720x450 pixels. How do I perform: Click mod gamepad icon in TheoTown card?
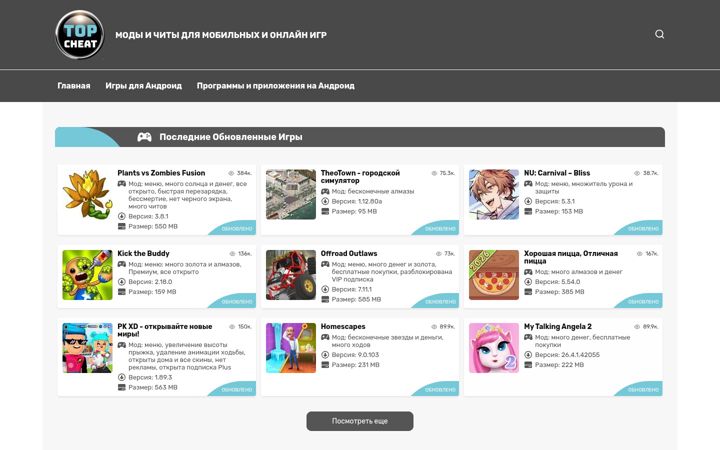pos(325,191)
